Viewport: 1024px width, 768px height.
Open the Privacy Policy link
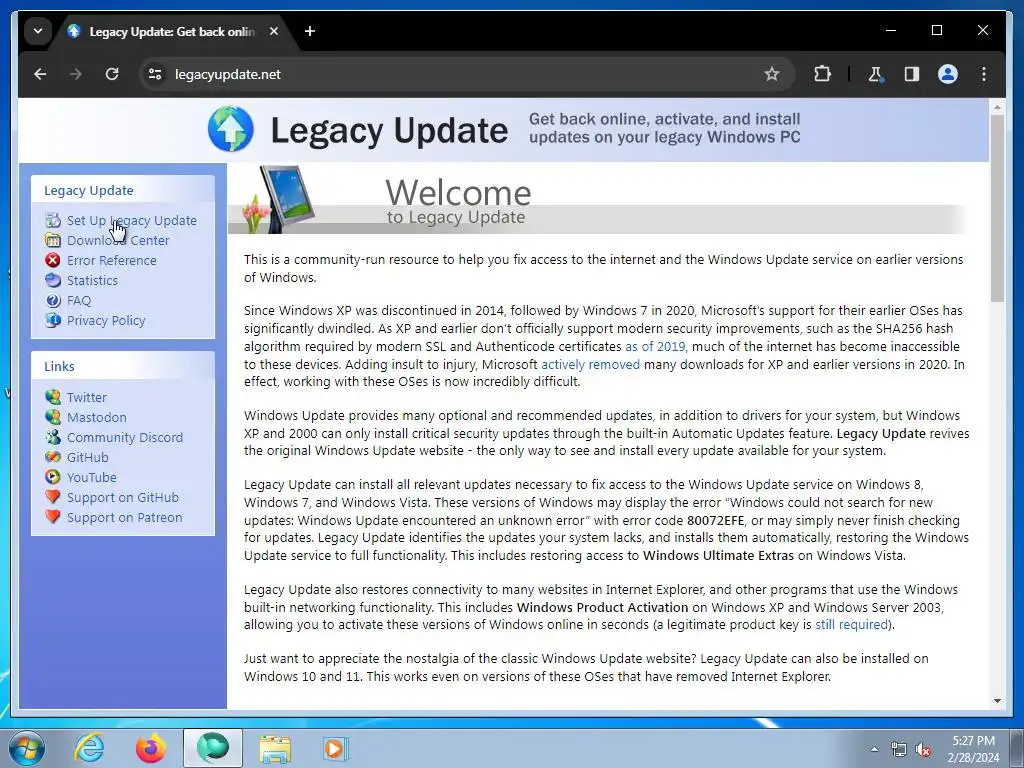pyautogui.click(x=106, y=321)
